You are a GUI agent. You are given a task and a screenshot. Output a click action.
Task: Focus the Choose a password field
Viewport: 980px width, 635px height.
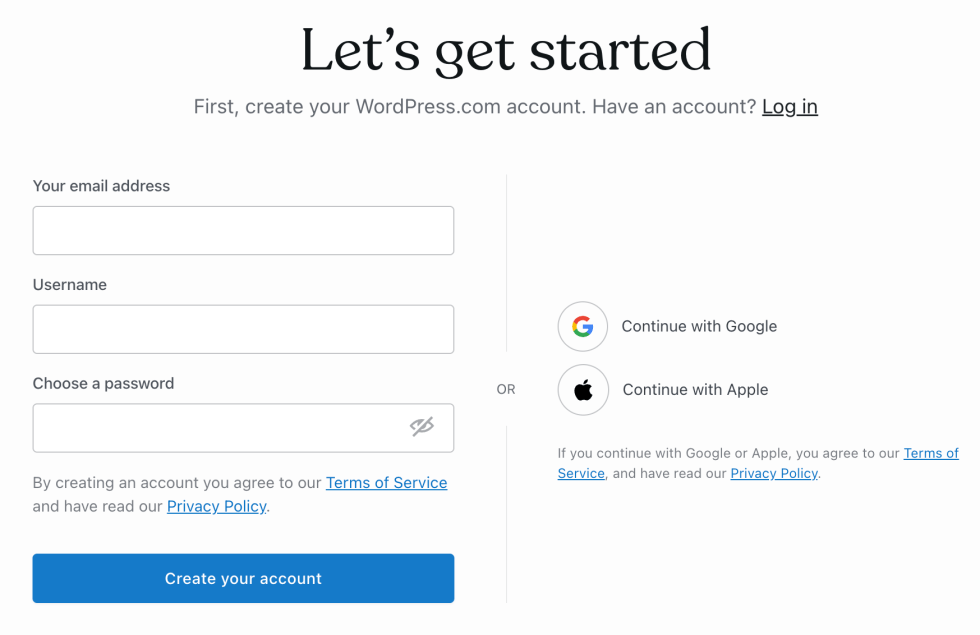click(243, 428)
